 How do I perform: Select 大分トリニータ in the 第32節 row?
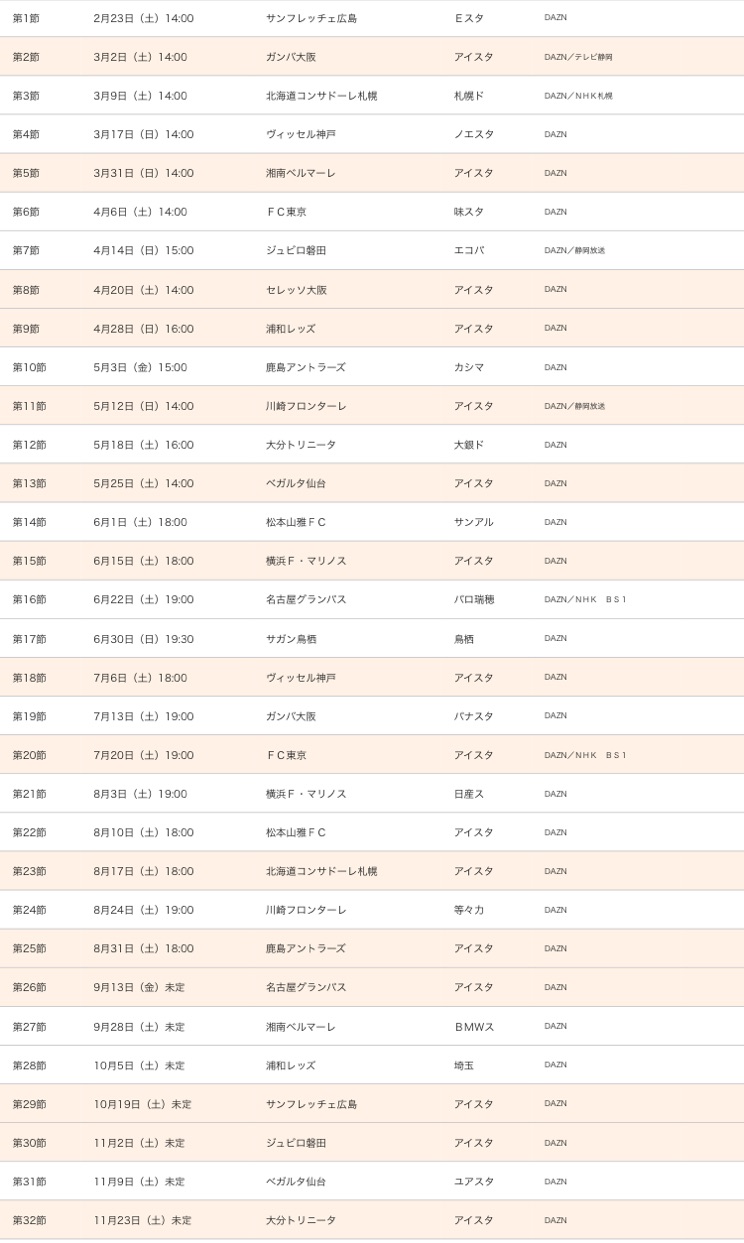coord(301,1220)
